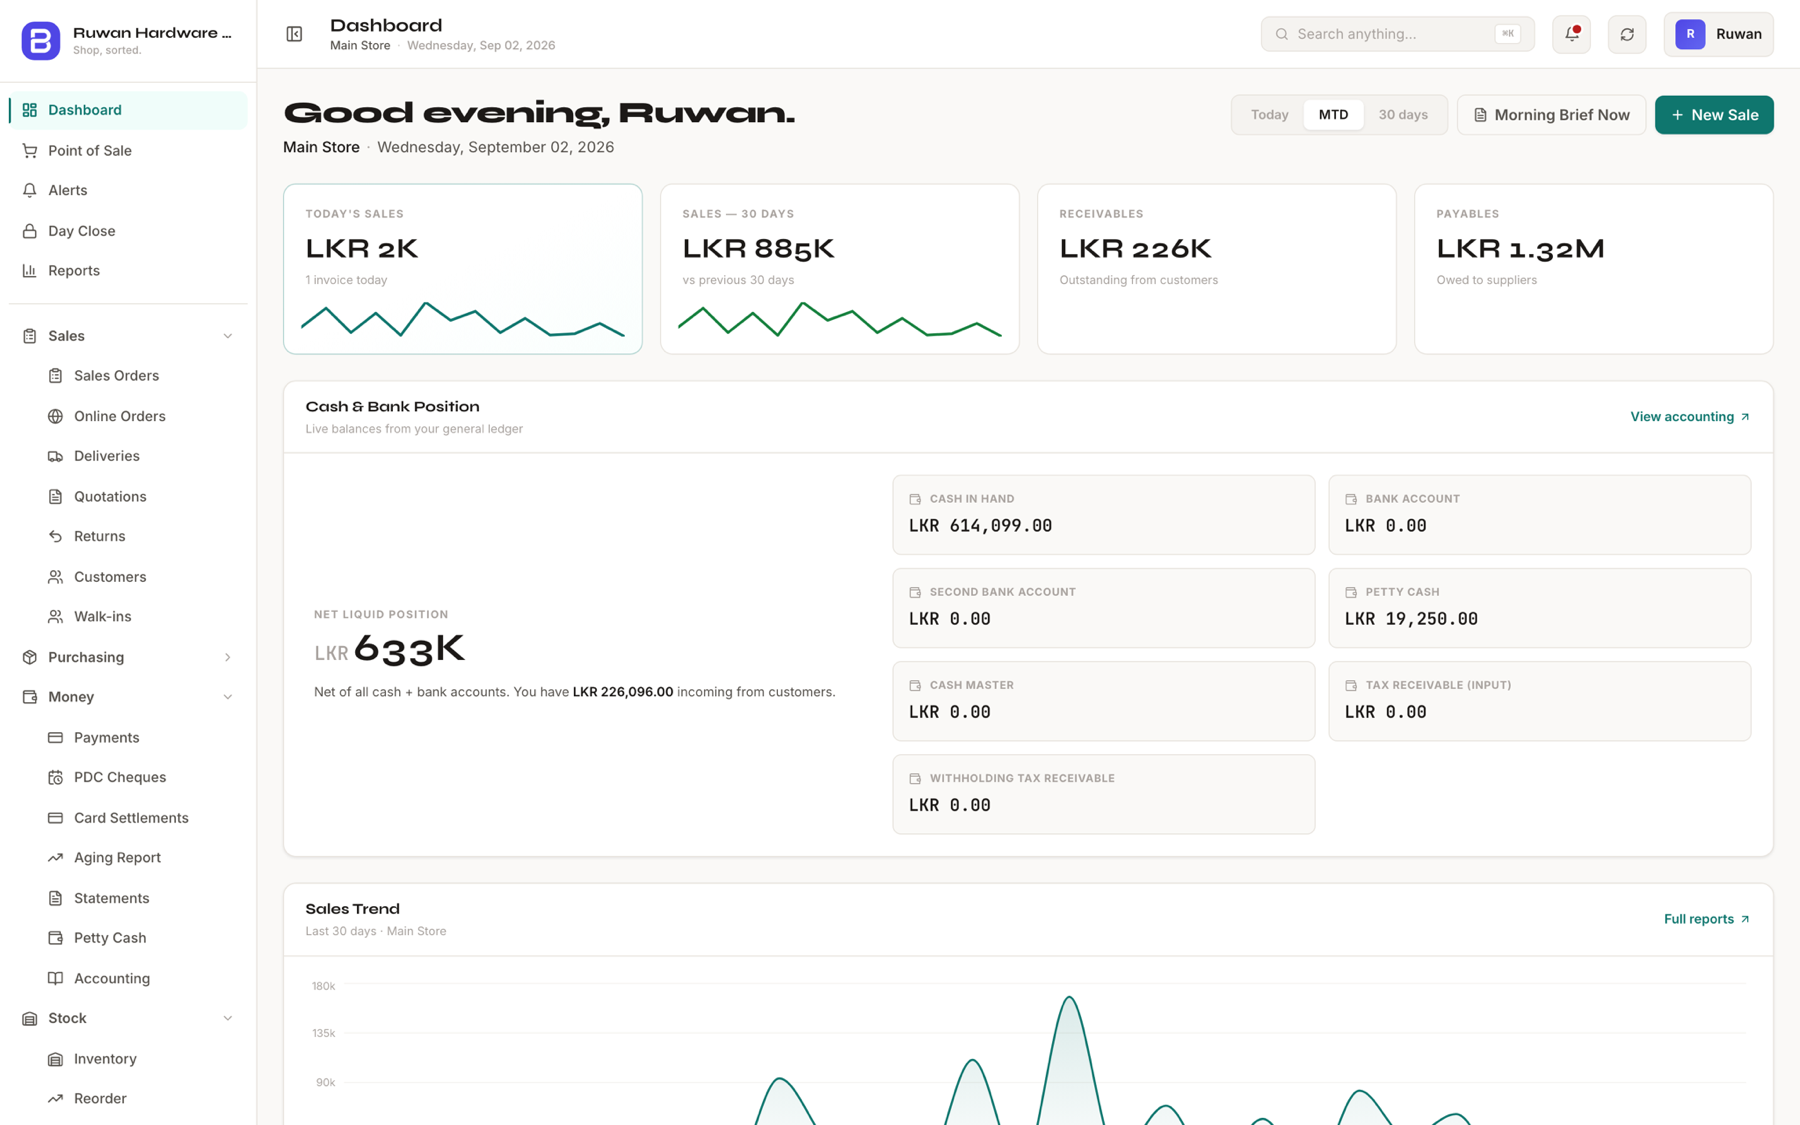
Task: Open Reports menu item
Action: click(x=128, y=271)
